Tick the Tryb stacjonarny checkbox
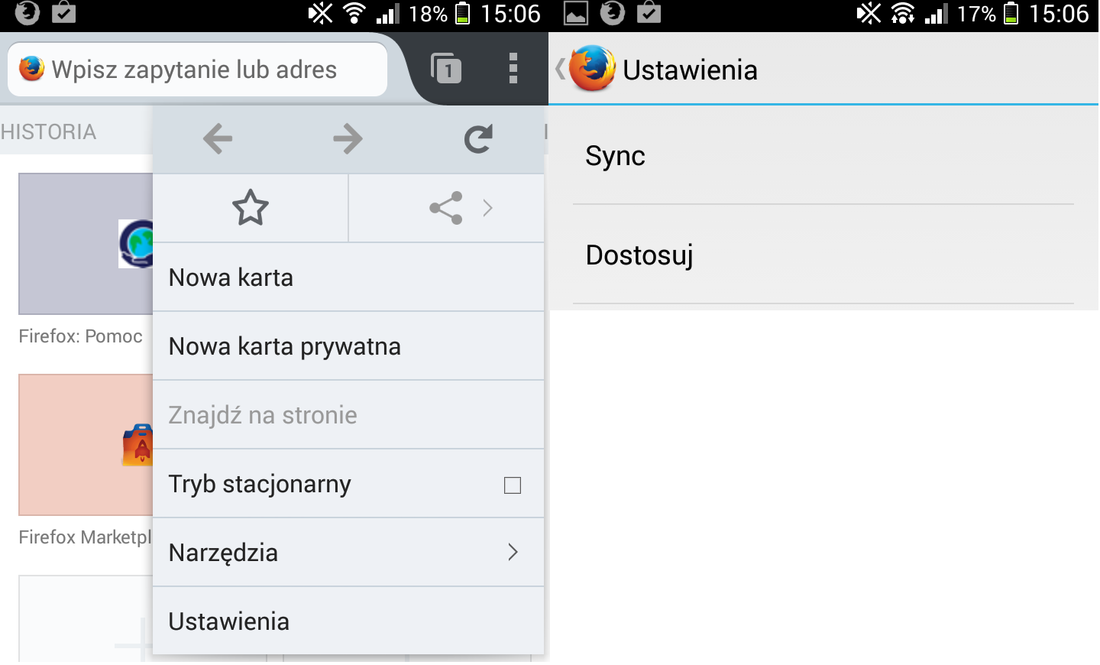Screen dimensions: 1100x665 [512, 485]
